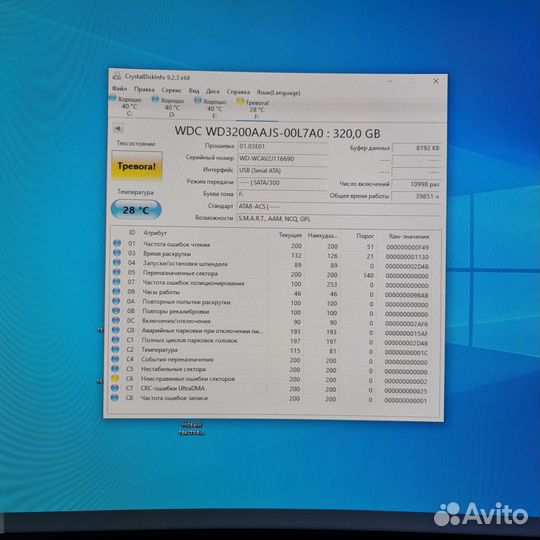Screen dimensions: 540x540
Task: Select the Нестабильные сектора row text
Action: (x=174, y=369)
